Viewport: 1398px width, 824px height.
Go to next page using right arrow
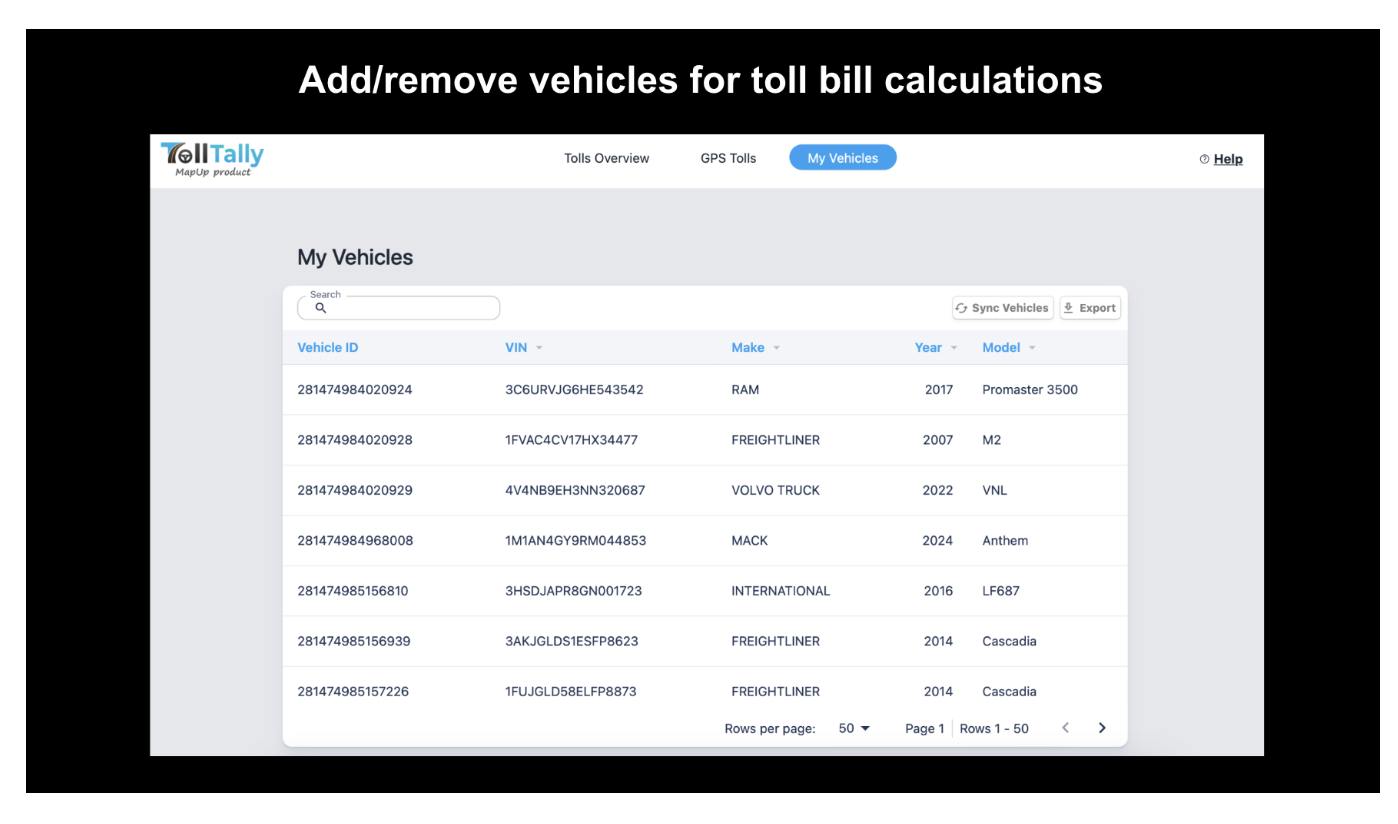[x=1102, y=728]
